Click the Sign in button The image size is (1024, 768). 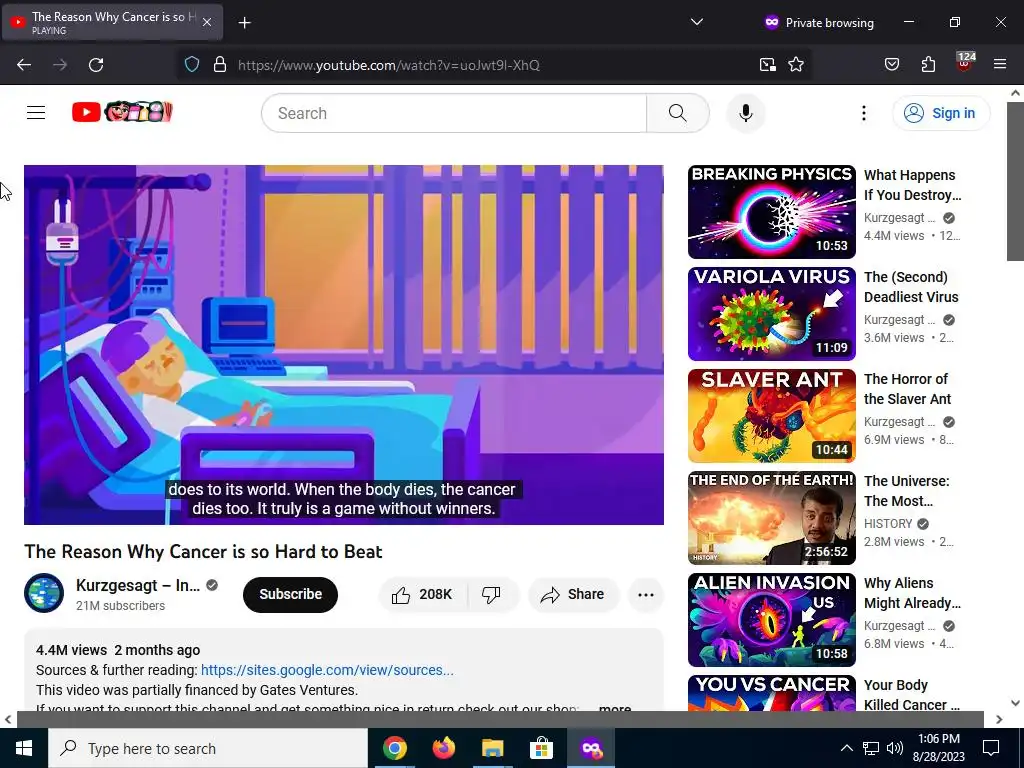940,113
